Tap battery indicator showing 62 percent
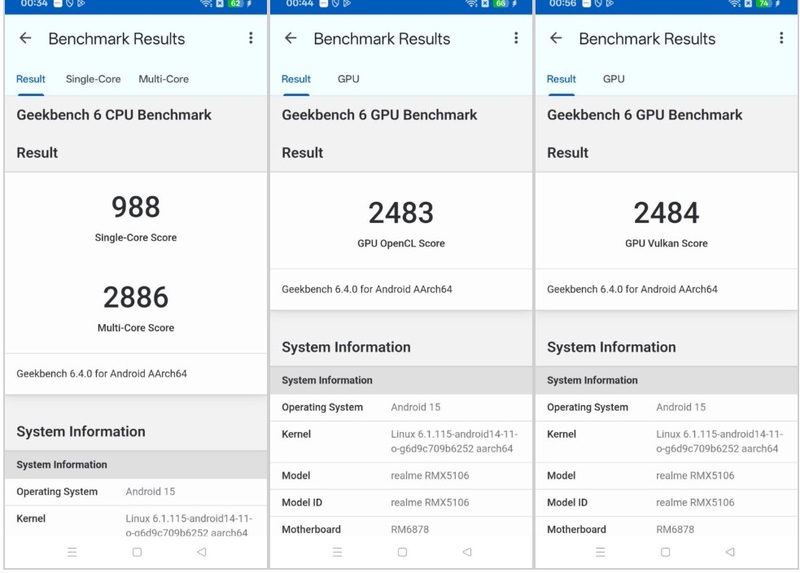The width and height of the screenshot is (800, 573). point(235,4)
